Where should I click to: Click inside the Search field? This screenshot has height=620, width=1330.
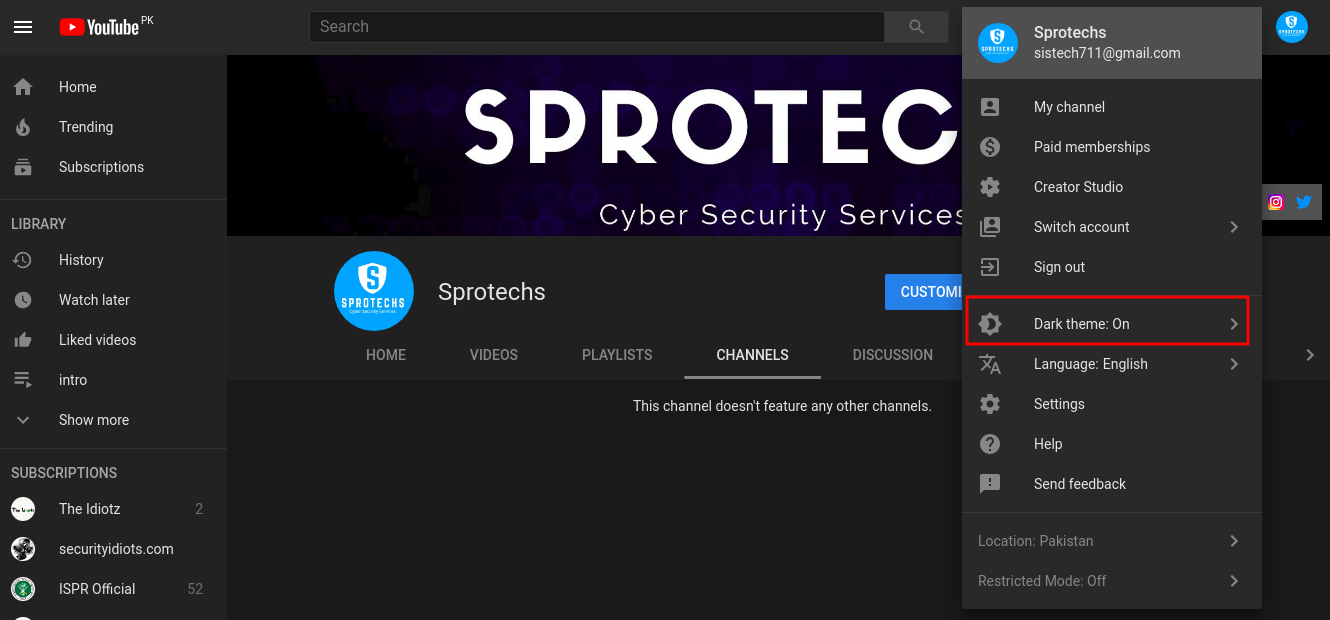(597, 27)
